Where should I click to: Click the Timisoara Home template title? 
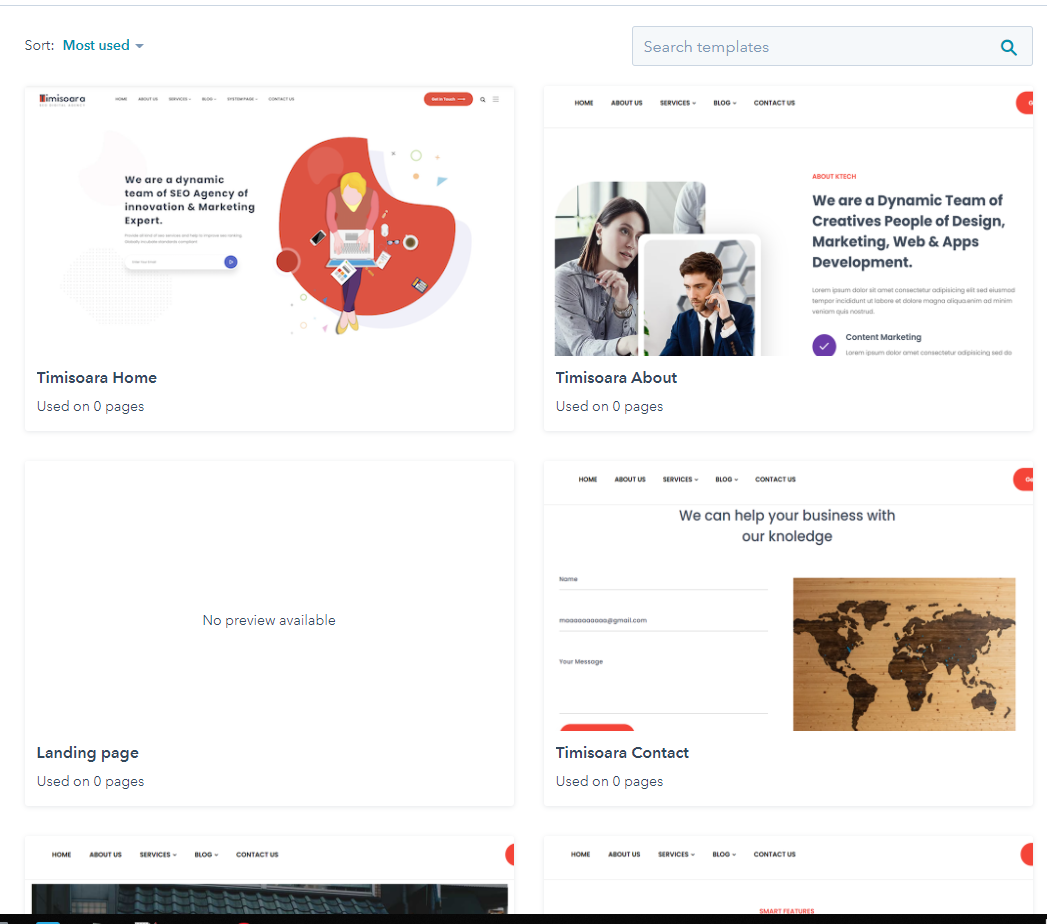click(x=97, y=378)
